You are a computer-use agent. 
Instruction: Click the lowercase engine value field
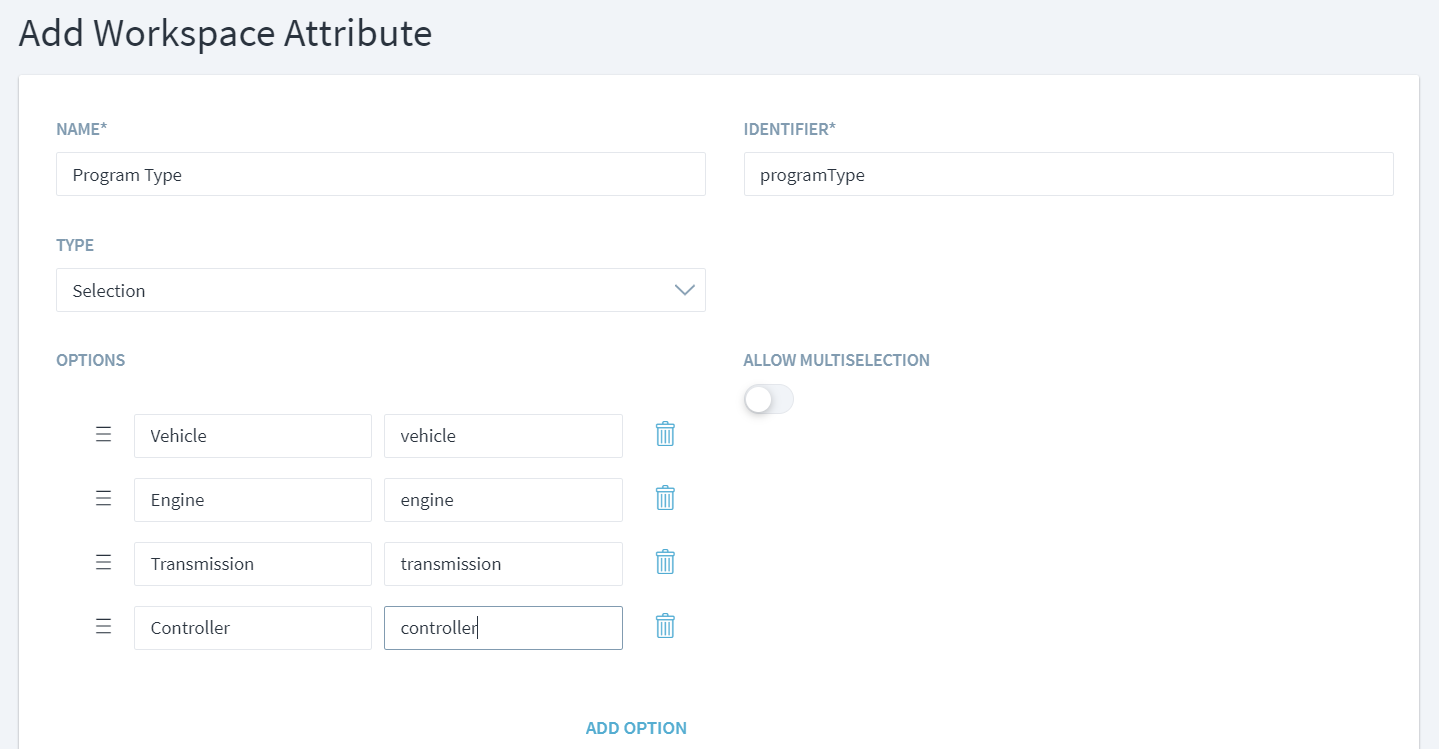click(503, 500)
